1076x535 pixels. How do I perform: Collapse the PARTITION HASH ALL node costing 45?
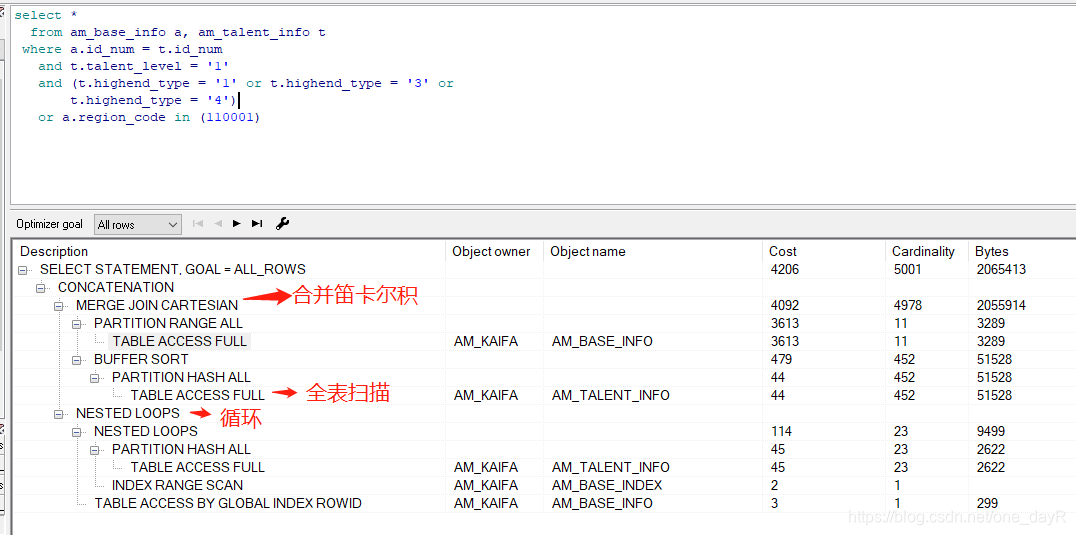(x=97, y=449)
